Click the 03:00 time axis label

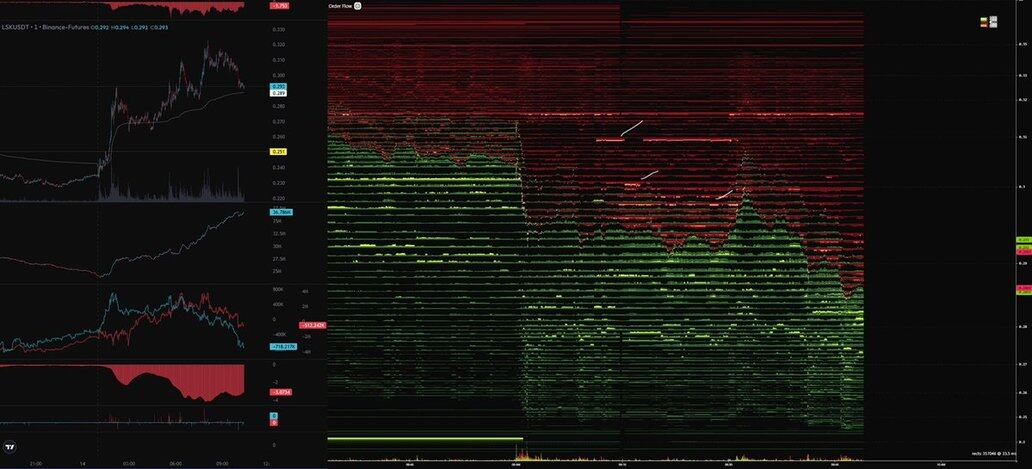point(129,464)
